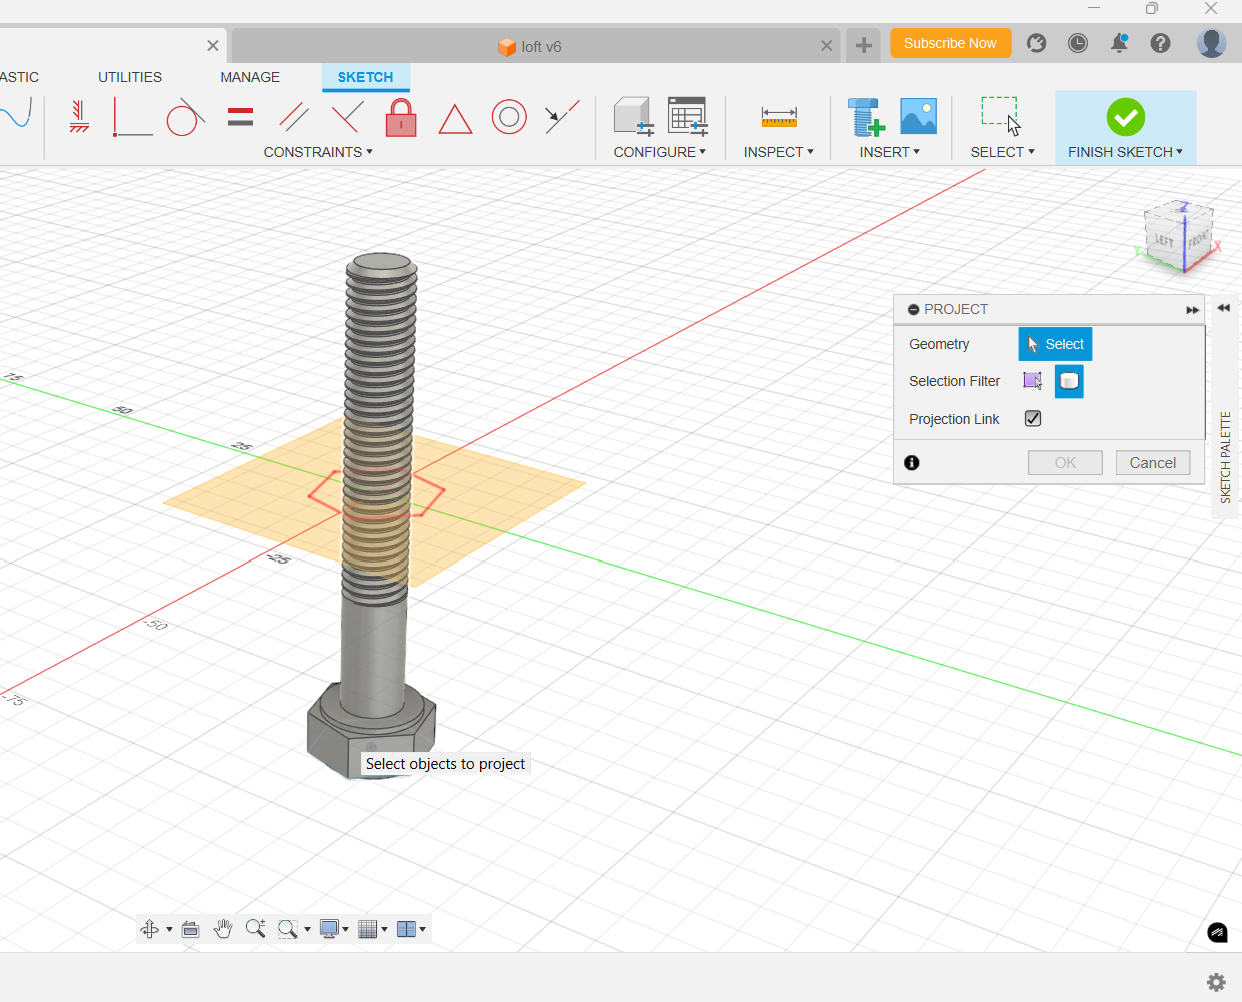Screen dimensions: 1242x1002
Task: Click the Geometry Select button
Action: (1055, 344)
